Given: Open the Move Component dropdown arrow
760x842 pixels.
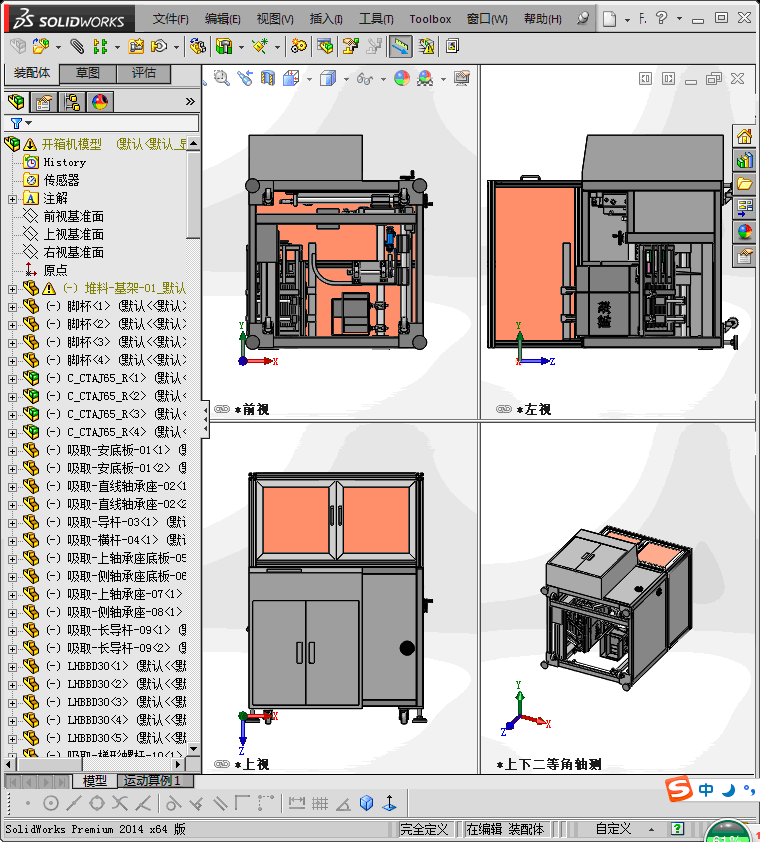Looking at the screenshot, I should tap(176, 47).
